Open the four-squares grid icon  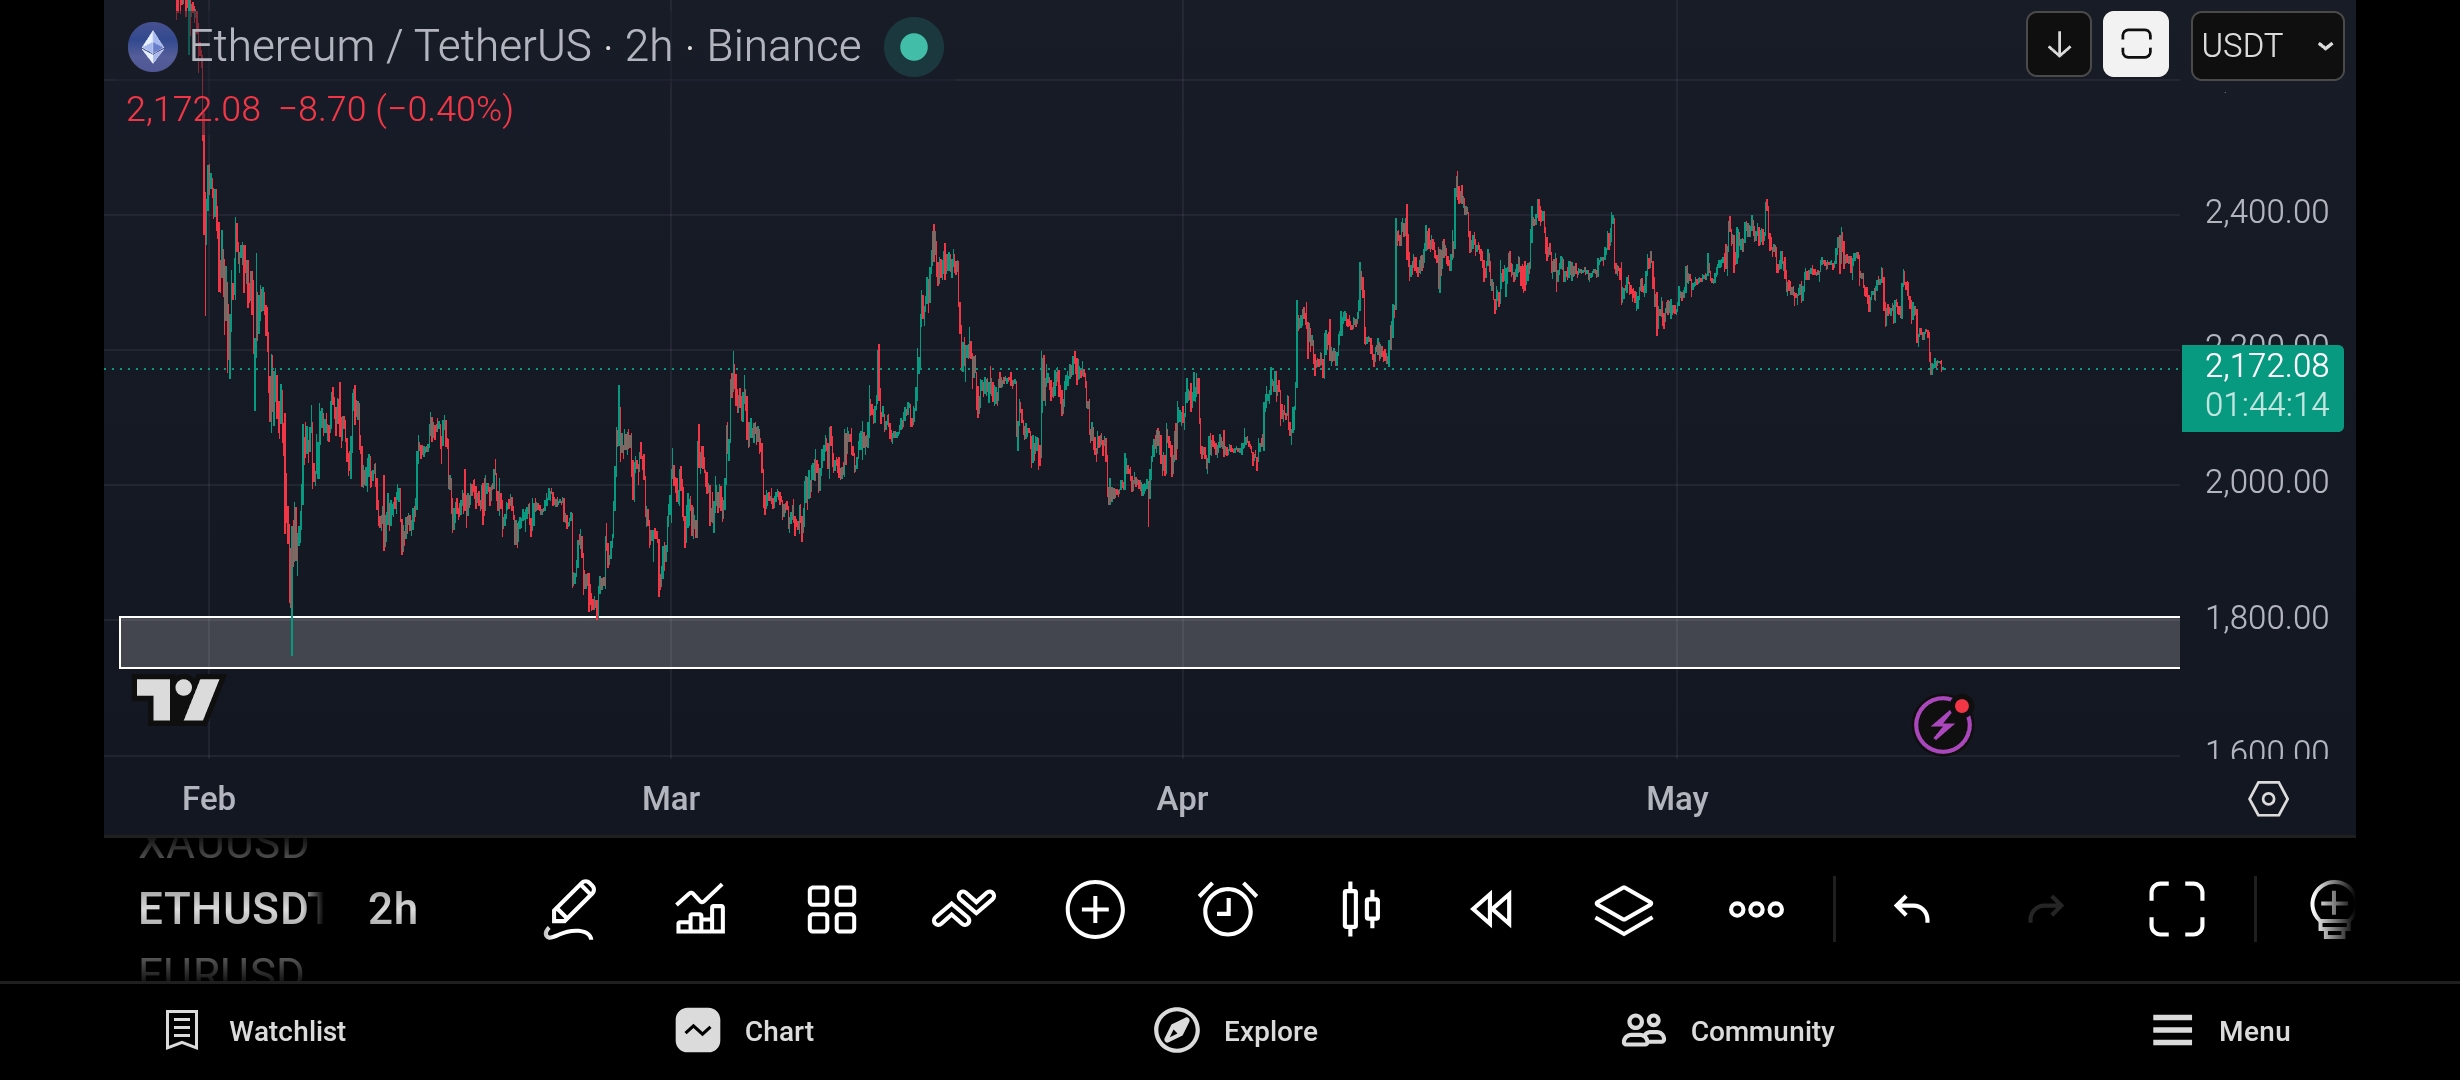click(832, 909)
